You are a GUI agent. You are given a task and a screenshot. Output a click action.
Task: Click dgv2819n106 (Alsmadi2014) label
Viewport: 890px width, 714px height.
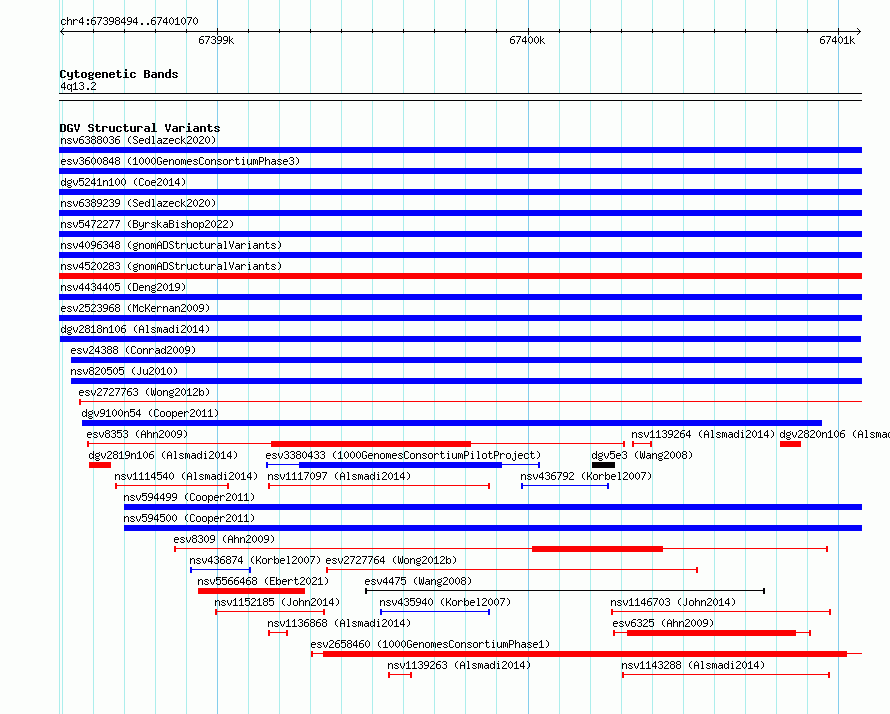(x=163, y=455)
